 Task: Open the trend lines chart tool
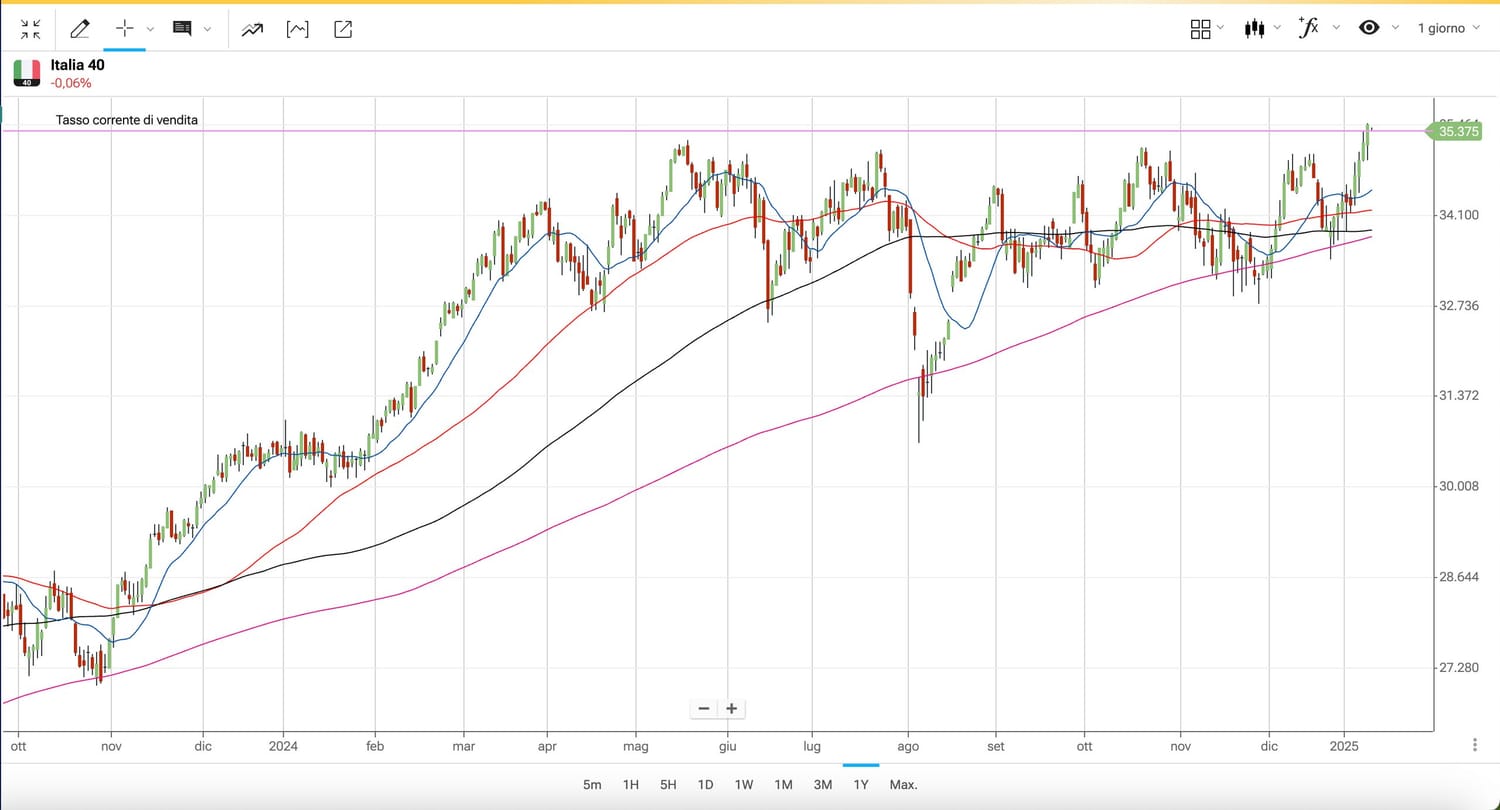pos(252,29)
